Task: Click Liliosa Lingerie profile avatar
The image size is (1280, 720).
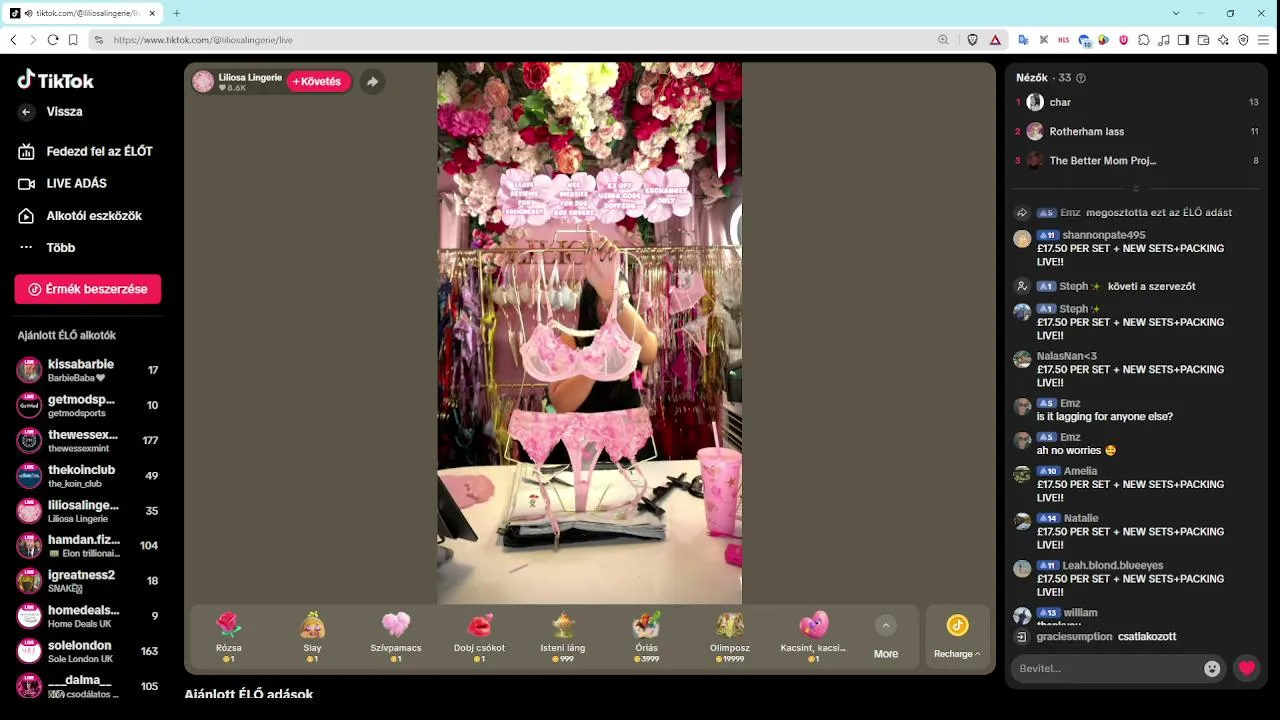Action: coord(203,82)
